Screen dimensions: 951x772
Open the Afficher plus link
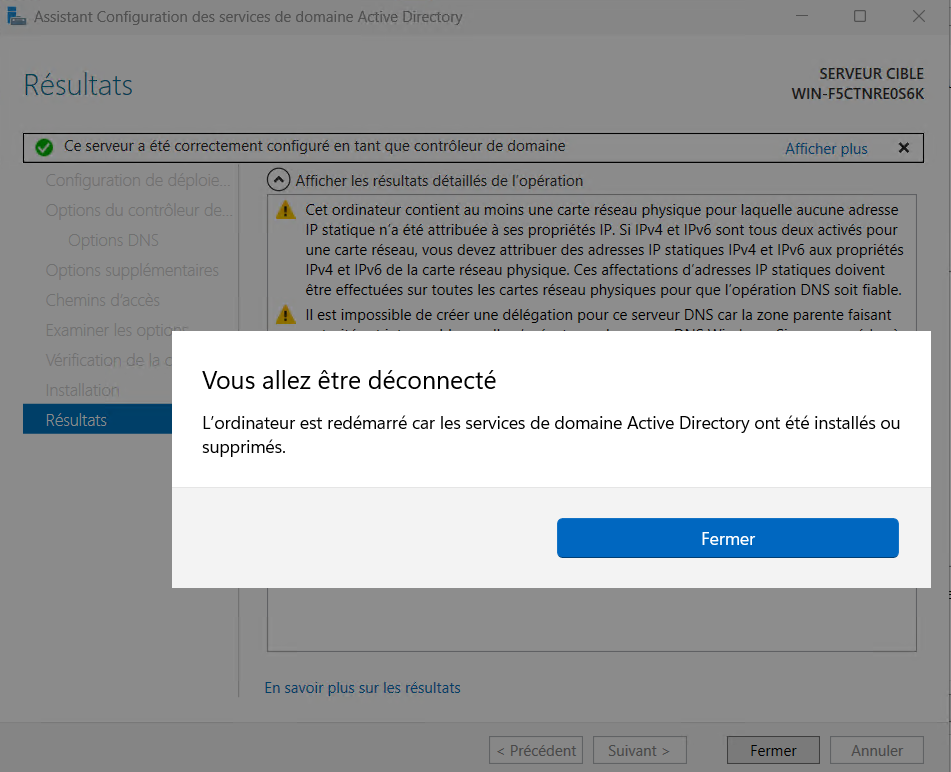click(826, 149)
